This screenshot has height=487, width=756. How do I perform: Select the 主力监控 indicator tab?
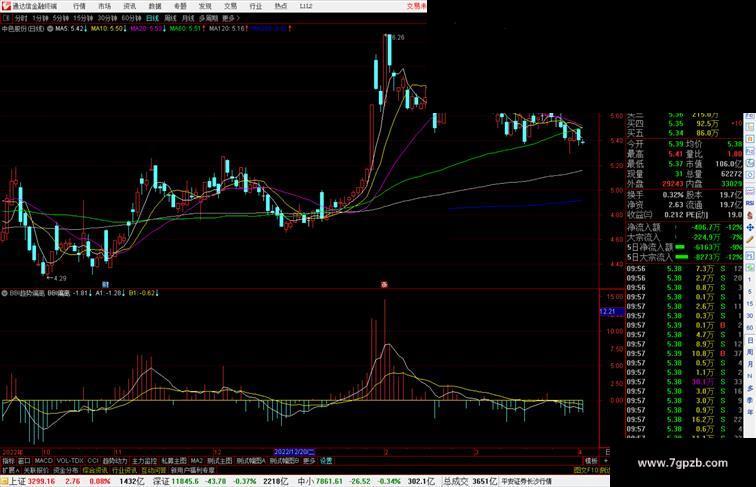[144, 461]
